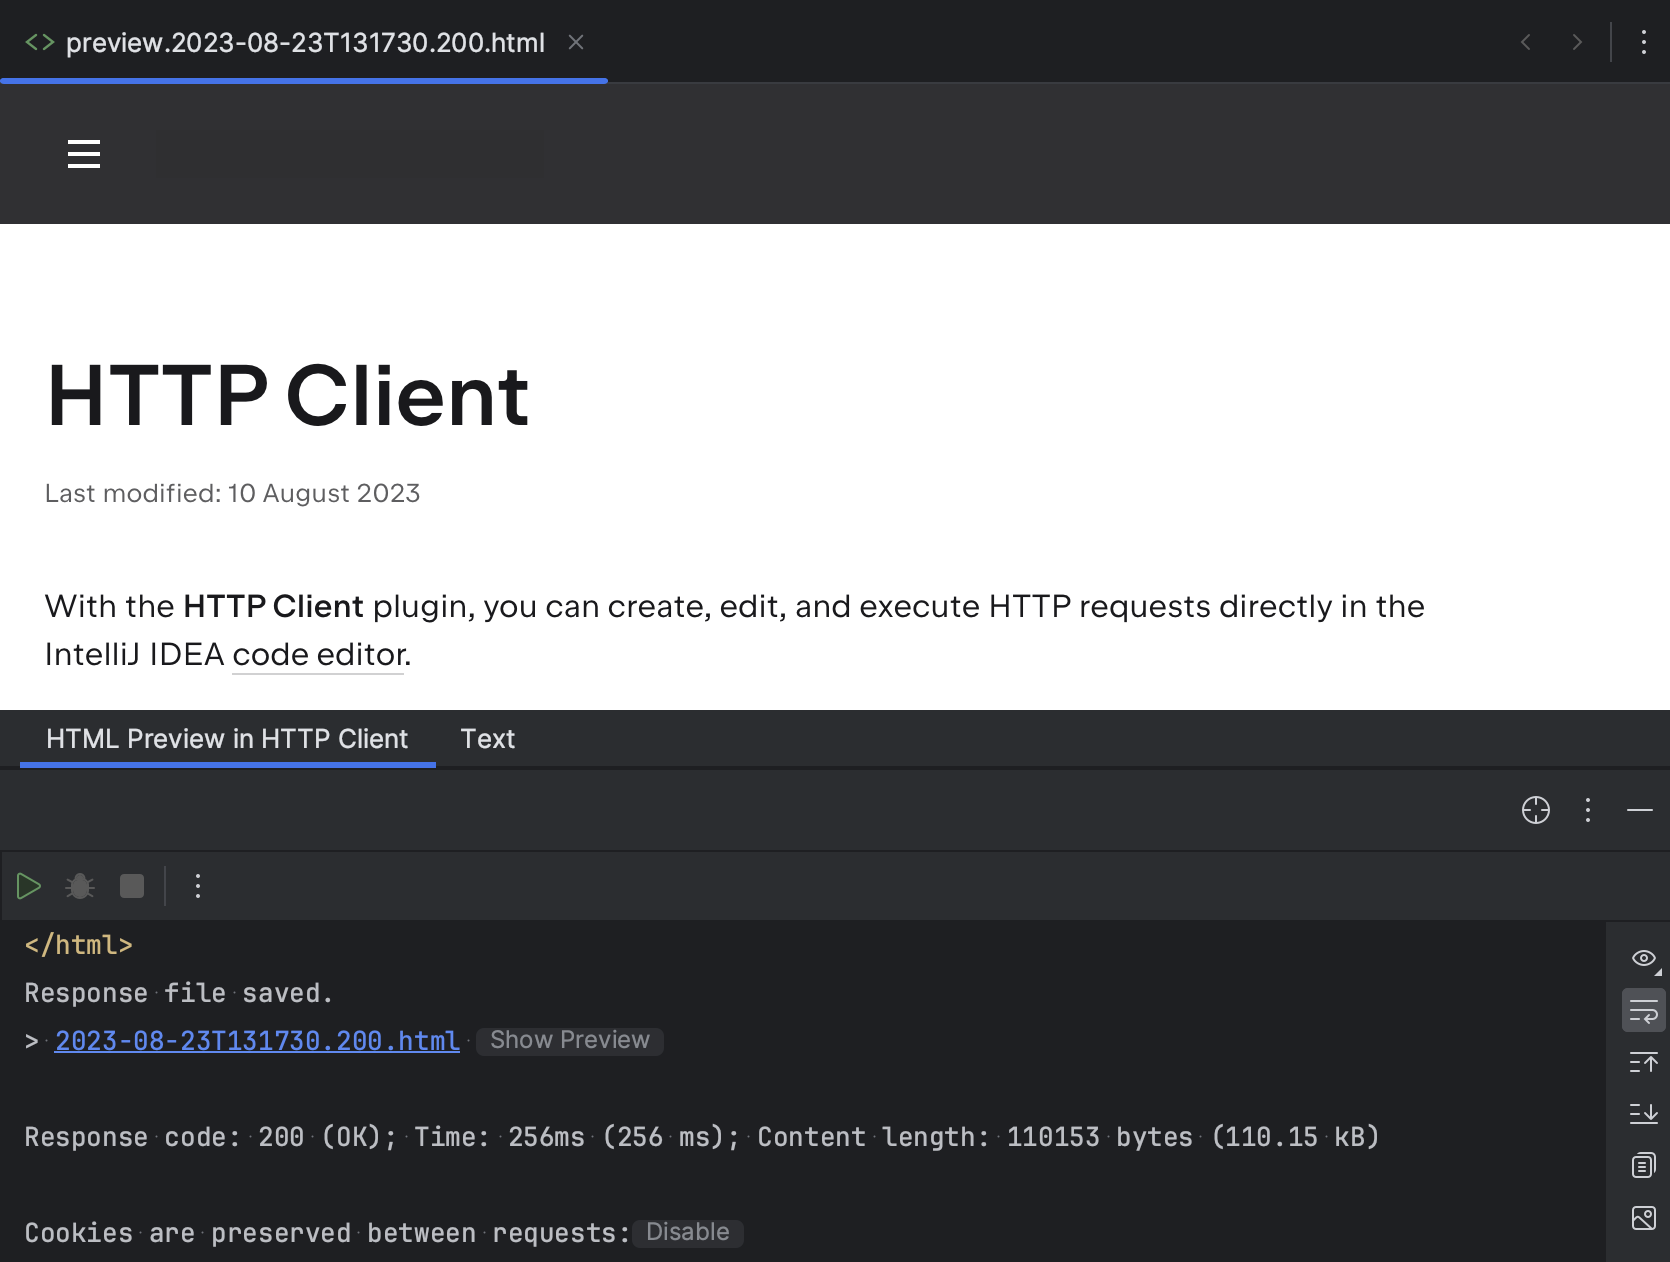
Task: Open the hamburger menu at the top left
Action: point(83,154)
